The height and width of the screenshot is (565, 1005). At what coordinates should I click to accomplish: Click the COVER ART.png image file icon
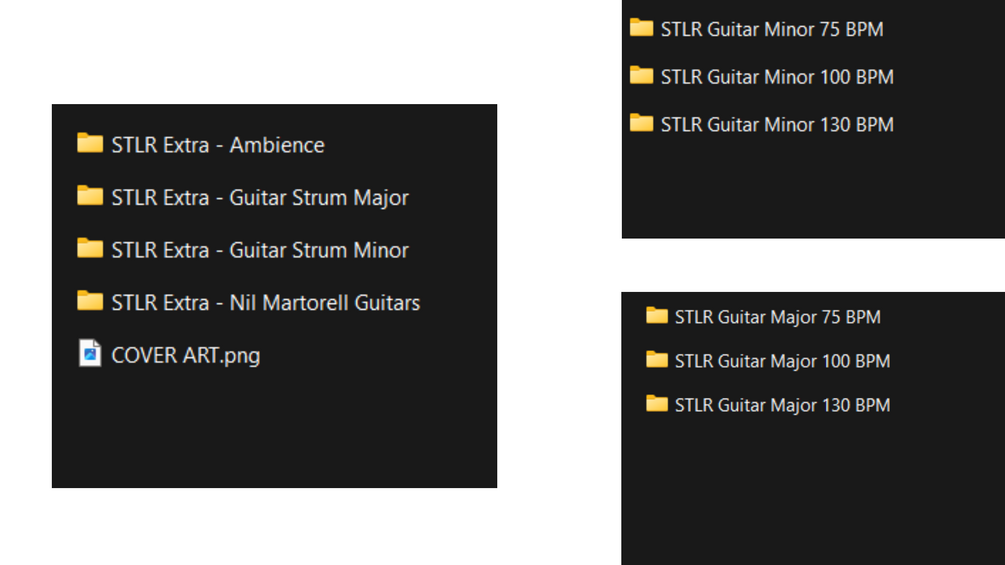click(90, 354)
